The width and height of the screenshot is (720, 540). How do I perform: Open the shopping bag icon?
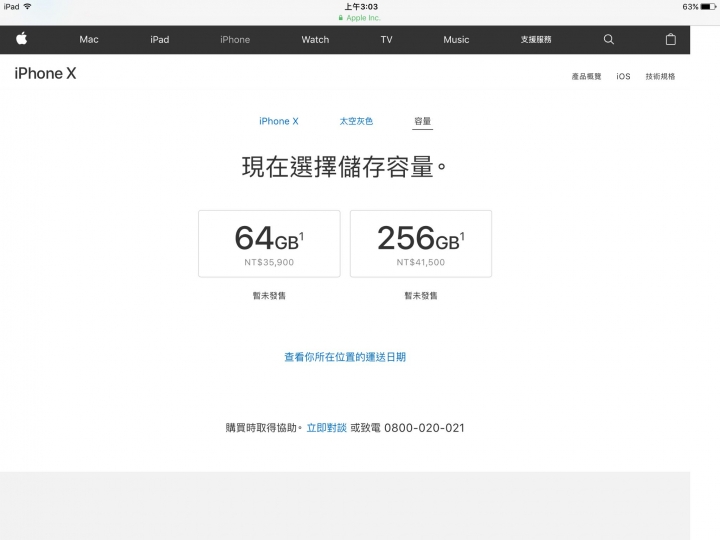(x=670, y=39)
